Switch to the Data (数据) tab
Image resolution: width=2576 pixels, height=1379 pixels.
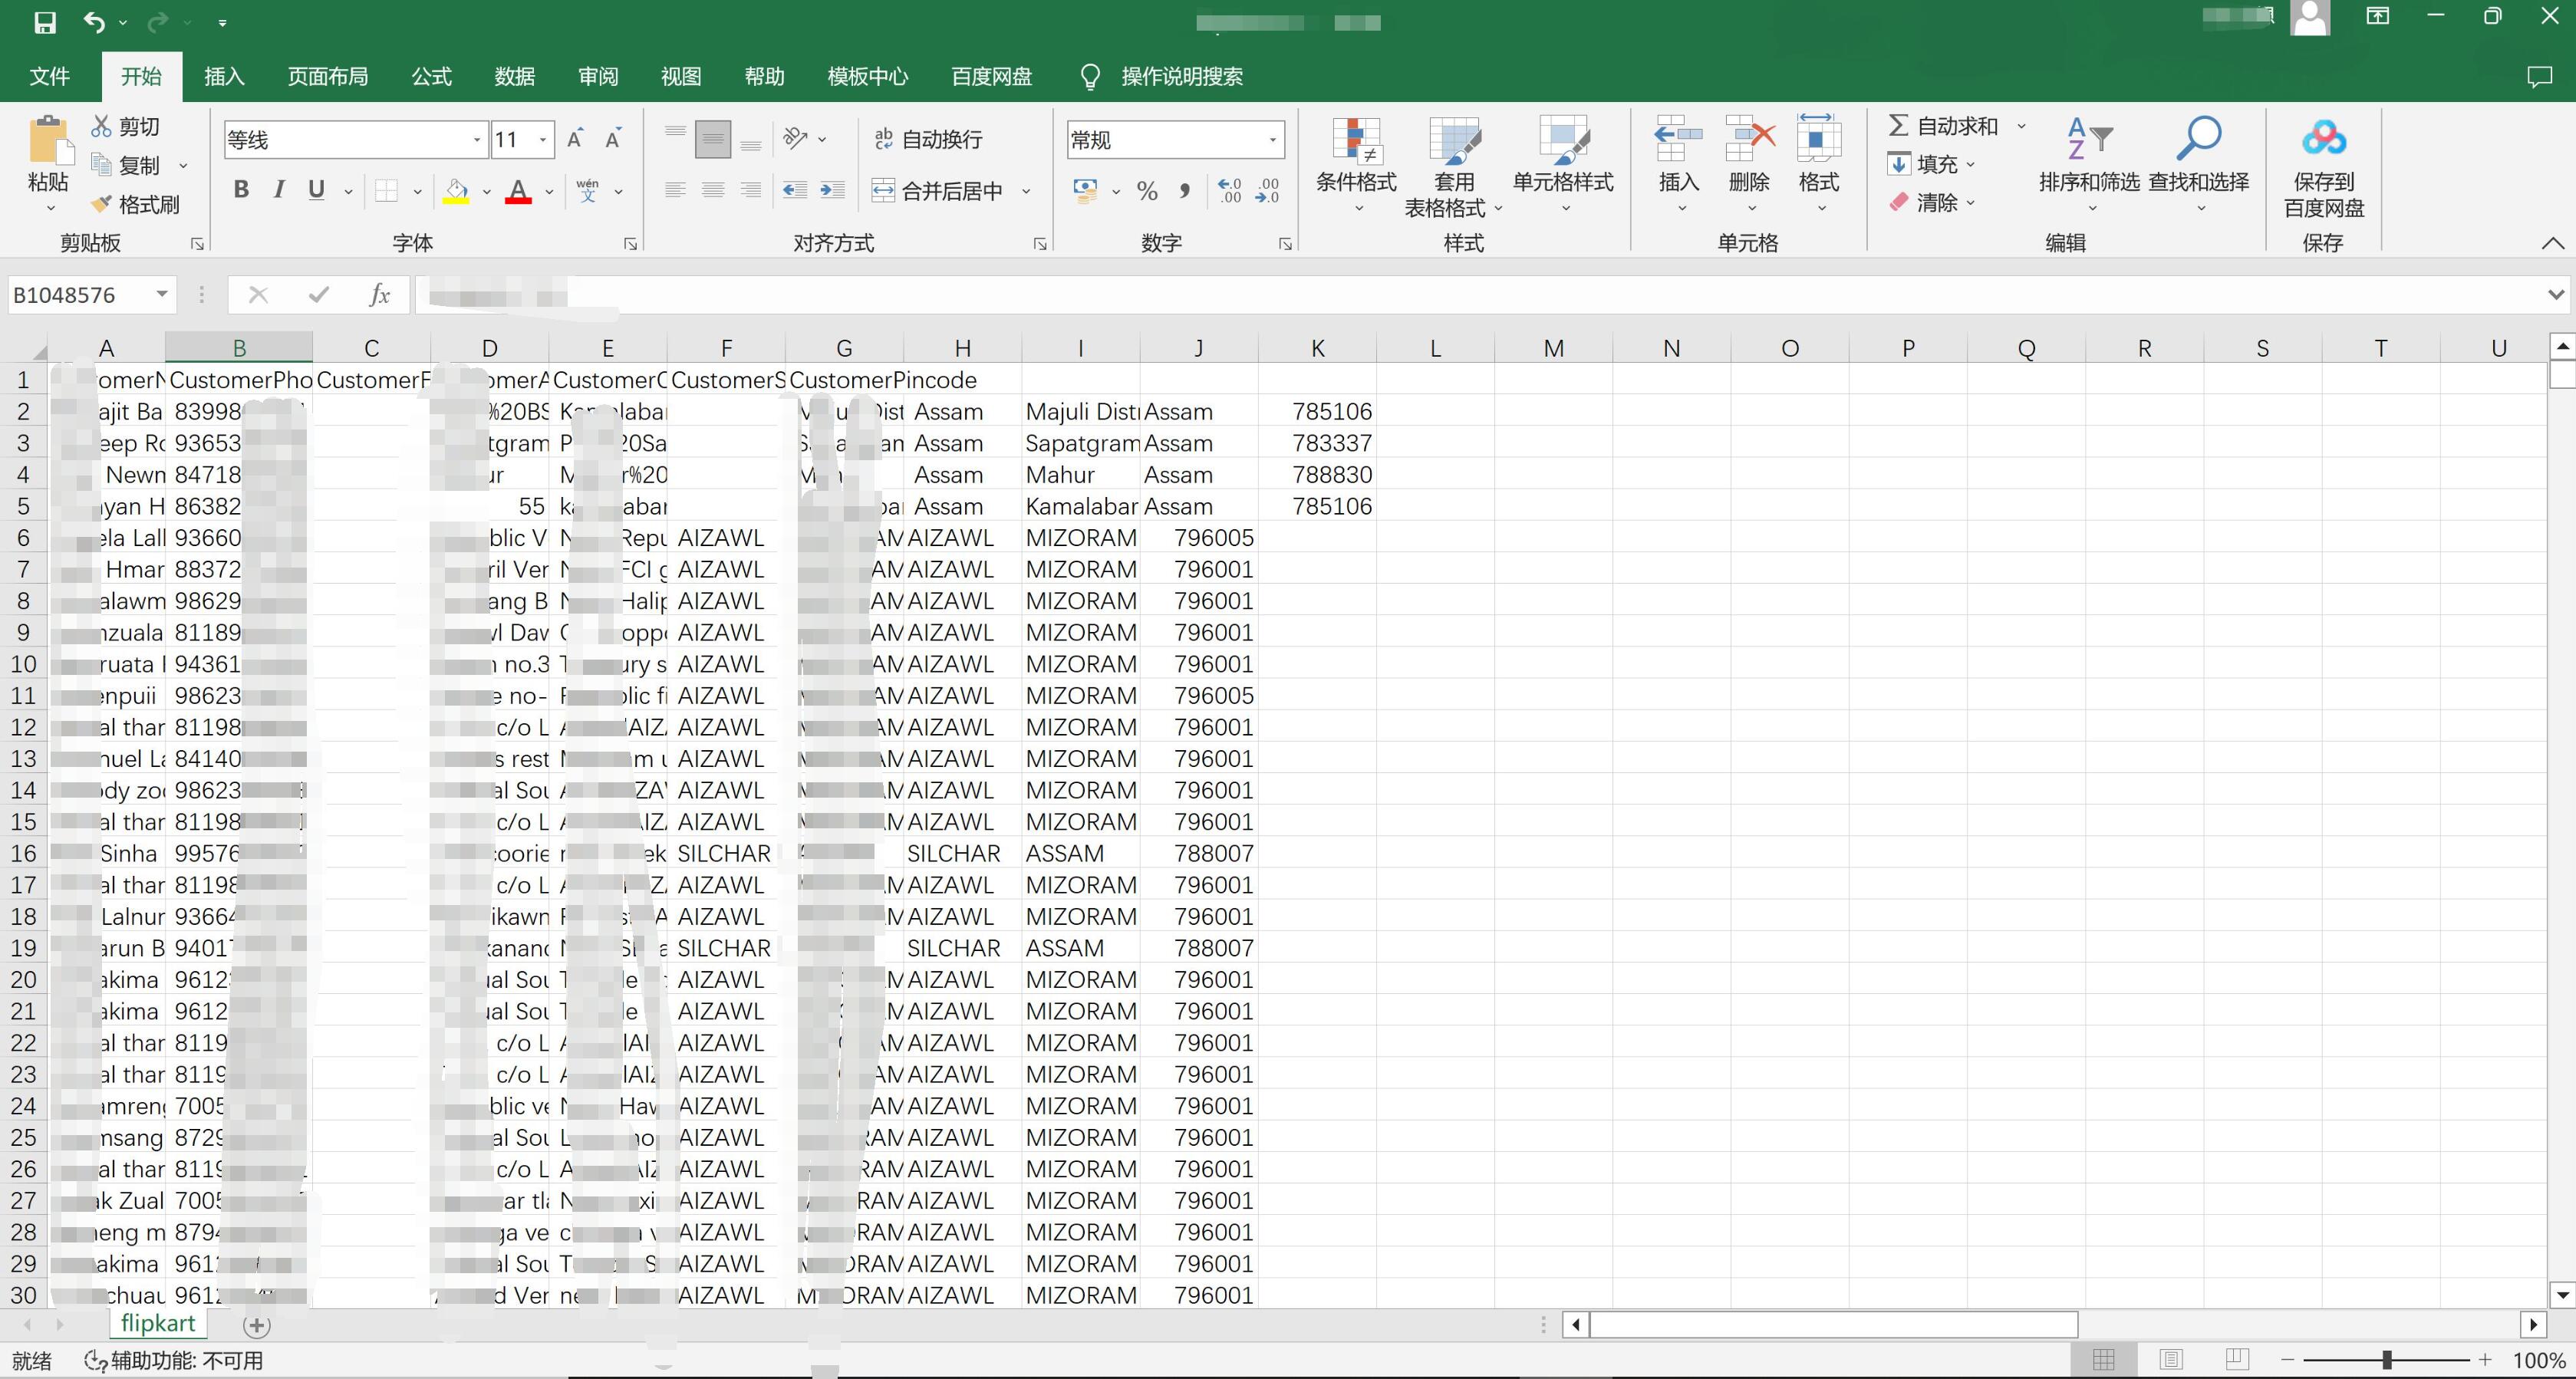coord(515,76)
